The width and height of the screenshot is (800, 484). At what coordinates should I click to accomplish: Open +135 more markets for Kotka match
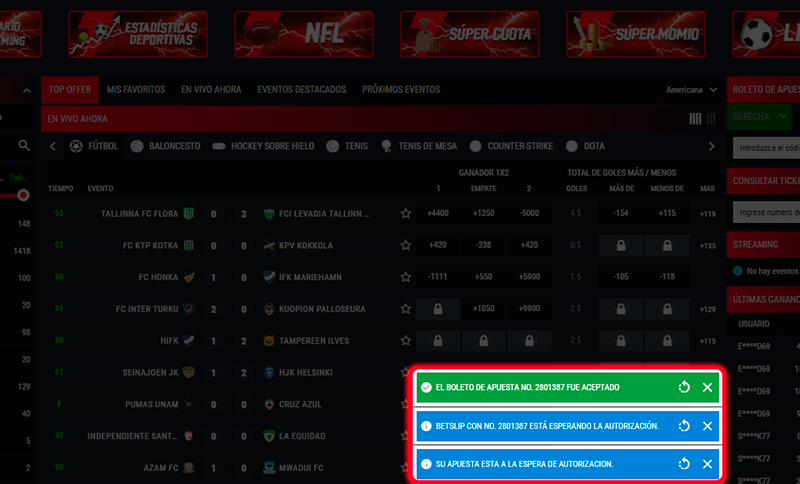coord(708,246)
